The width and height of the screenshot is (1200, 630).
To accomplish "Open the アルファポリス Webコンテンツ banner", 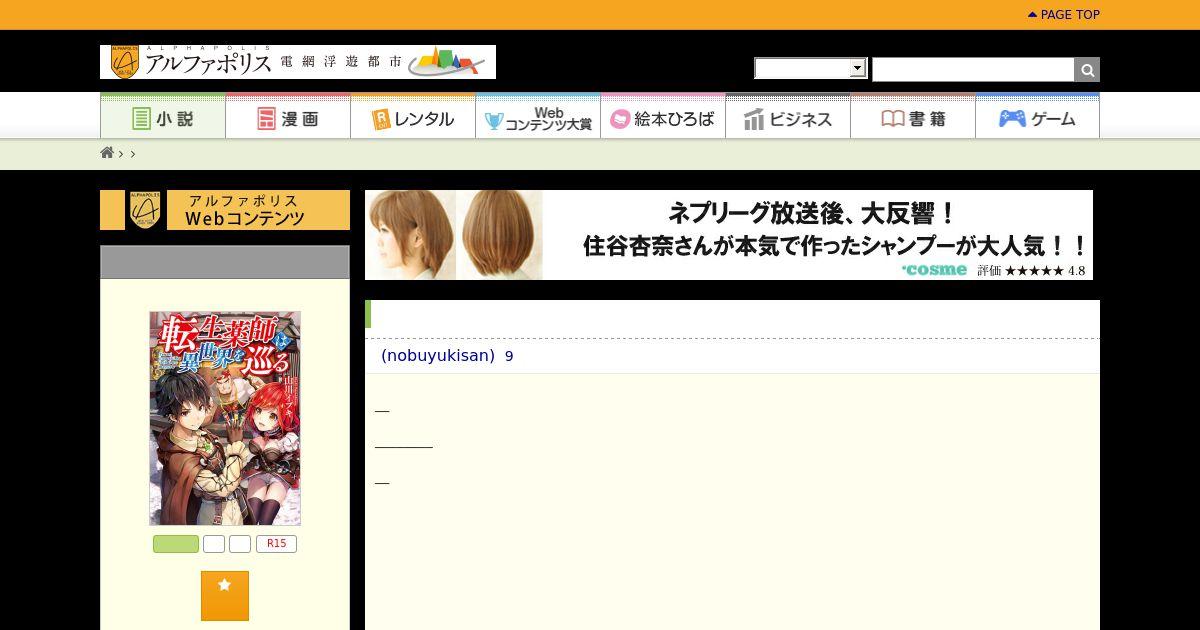I will 225,210.
